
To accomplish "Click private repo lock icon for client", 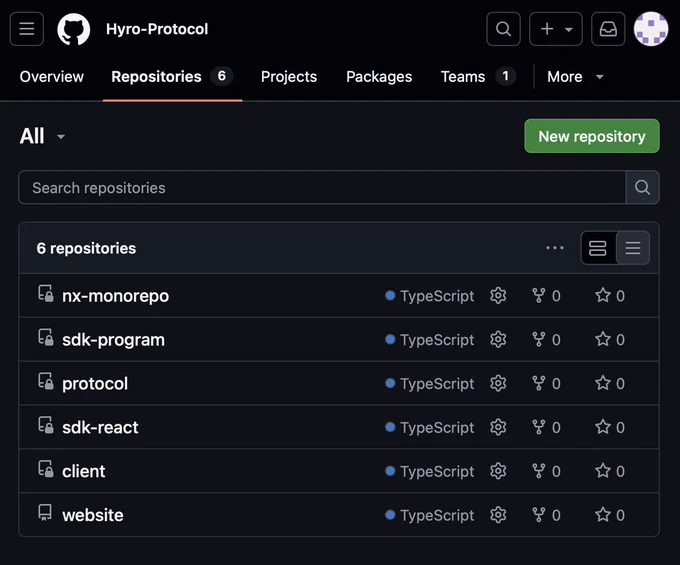I will coord(46,469).
